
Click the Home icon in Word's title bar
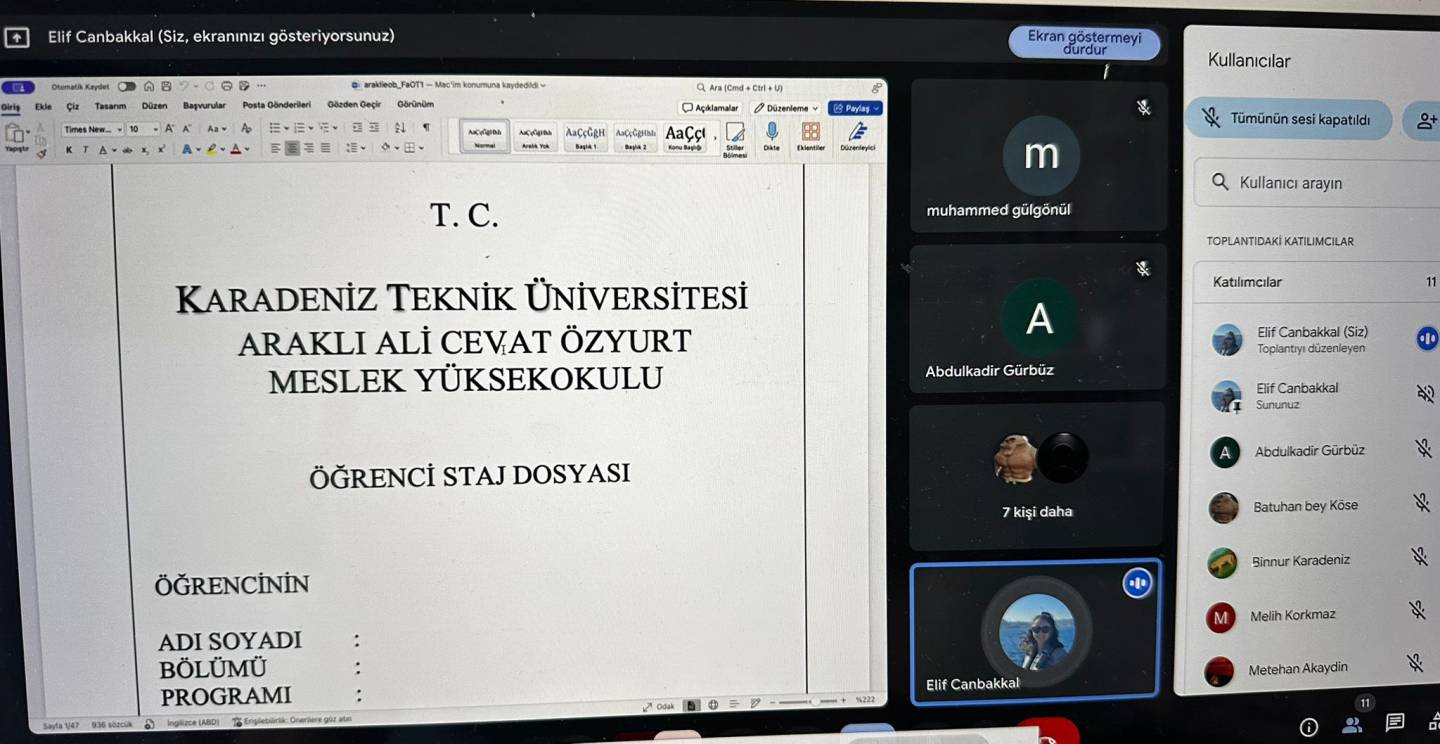pos(149,87)
